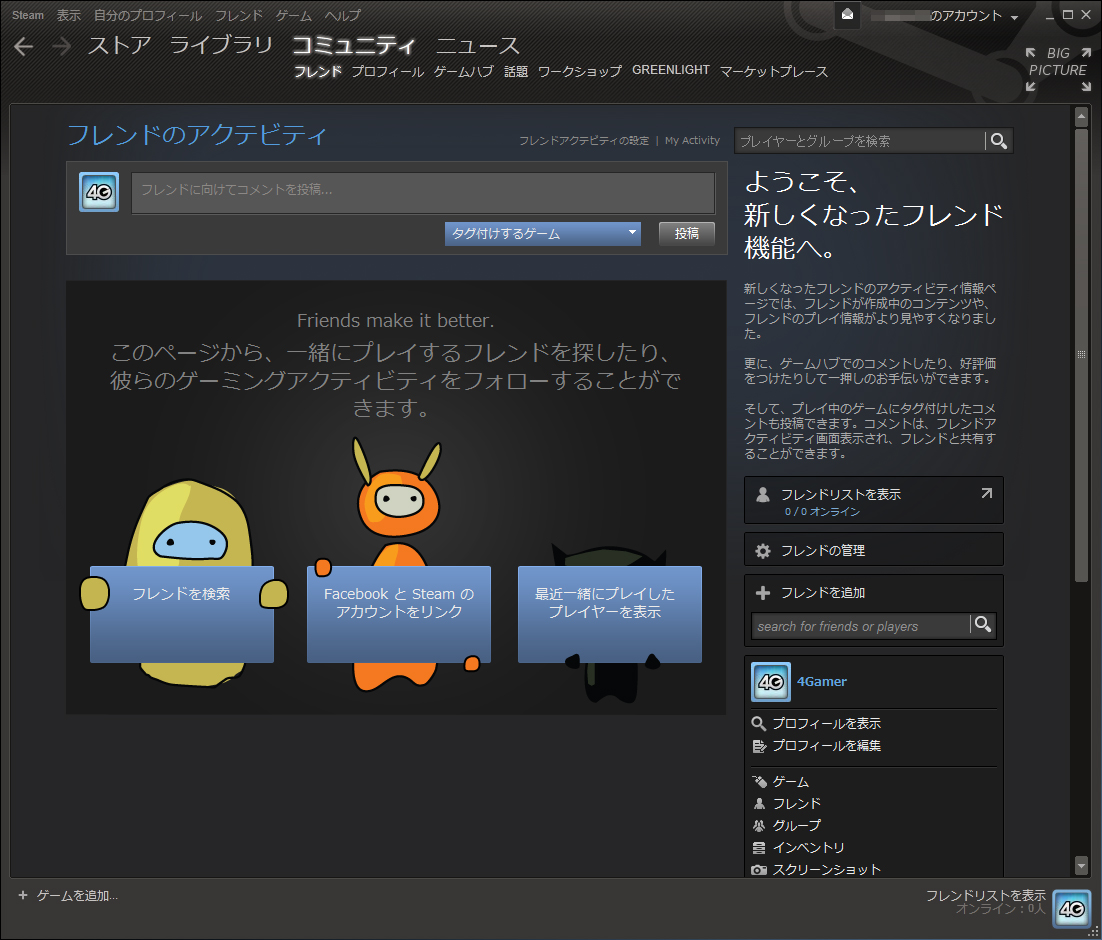
Task: Expand the アカウント dropdown arrow
Action: pos(1014,17)
